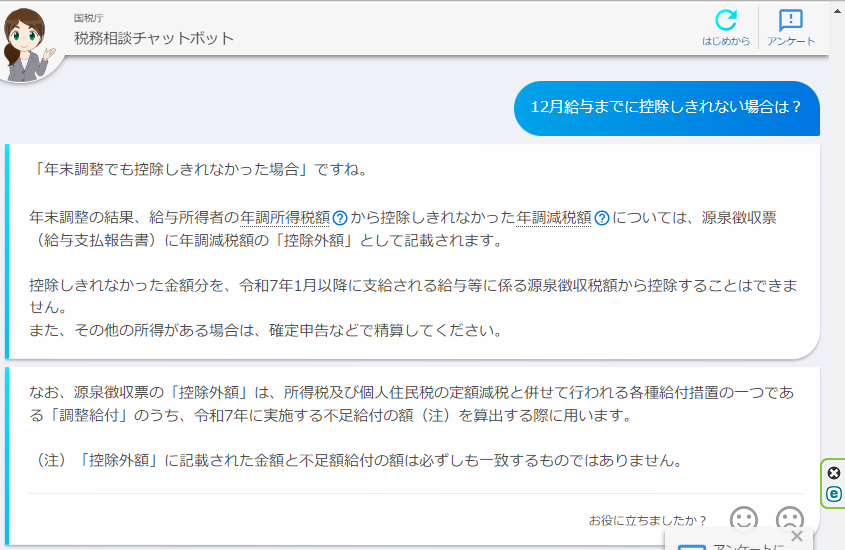Screen dimensions: 845x550
Task: Rate answer with smiling face icon
Action: click(x=744, y=519)
